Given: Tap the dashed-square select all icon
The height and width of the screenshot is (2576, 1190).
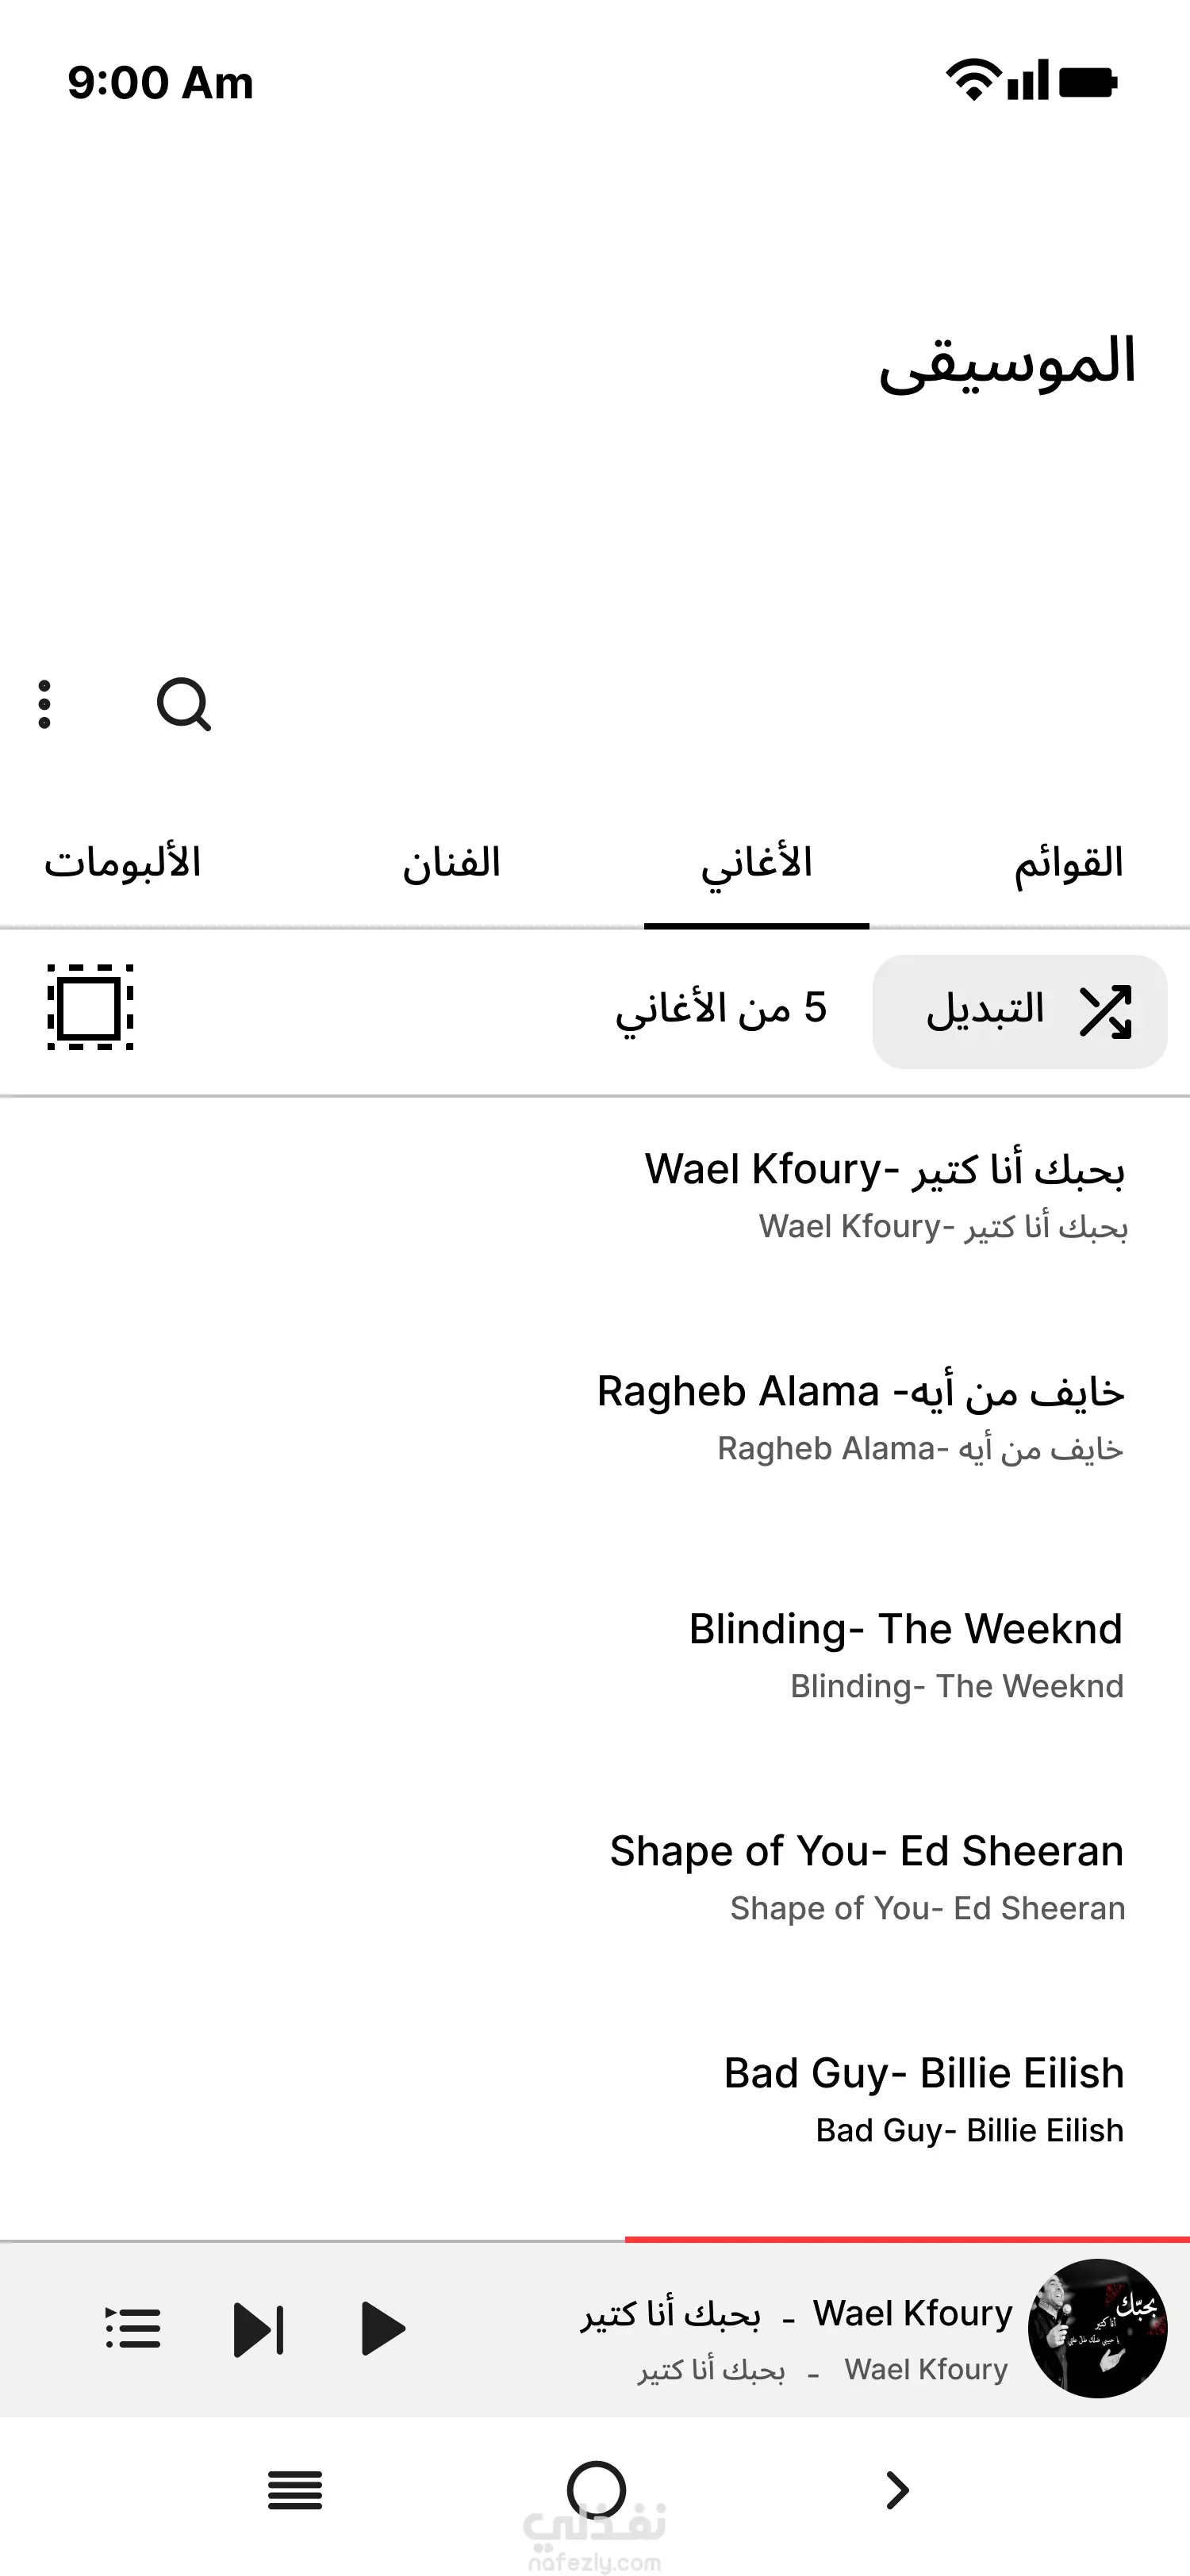Looking at the screenshot, I should coord(90,1007).
